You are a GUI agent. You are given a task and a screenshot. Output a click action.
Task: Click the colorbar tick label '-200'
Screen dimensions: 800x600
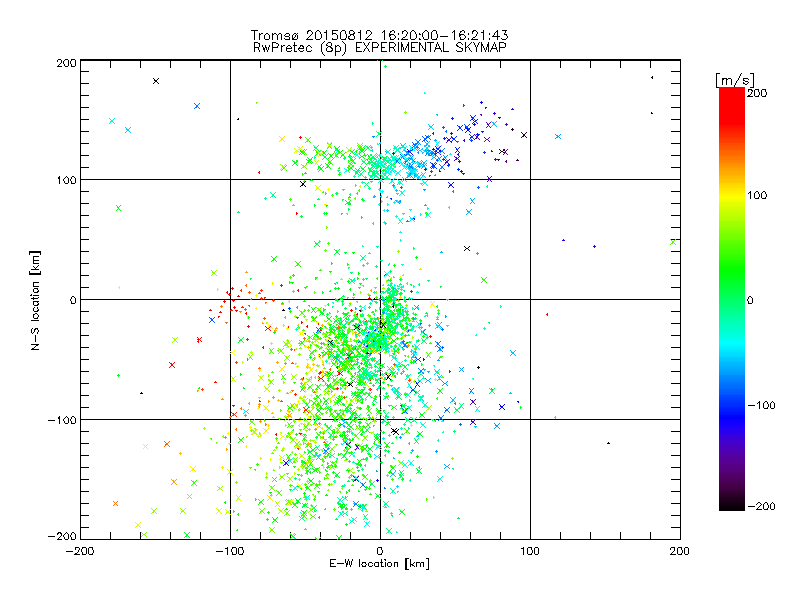tap(761, 506)
